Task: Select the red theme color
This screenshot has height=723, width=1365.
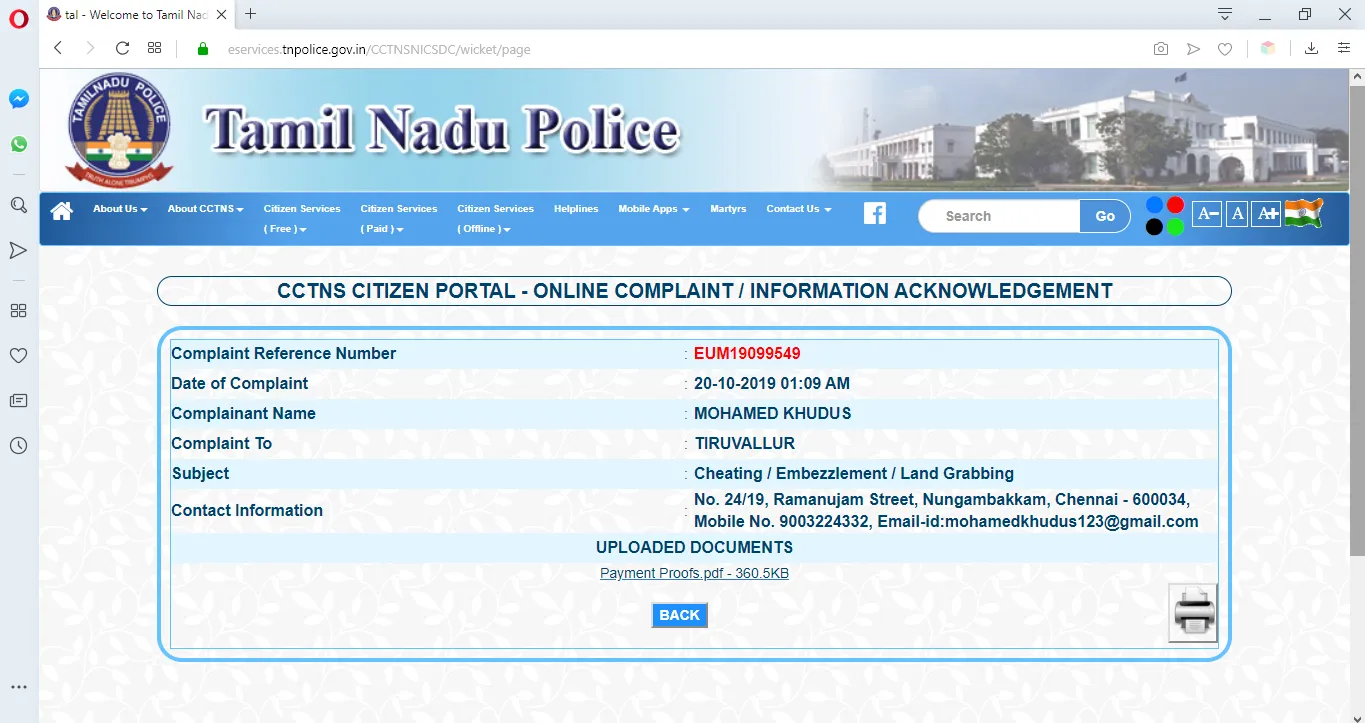Action: pos(1175,205)
